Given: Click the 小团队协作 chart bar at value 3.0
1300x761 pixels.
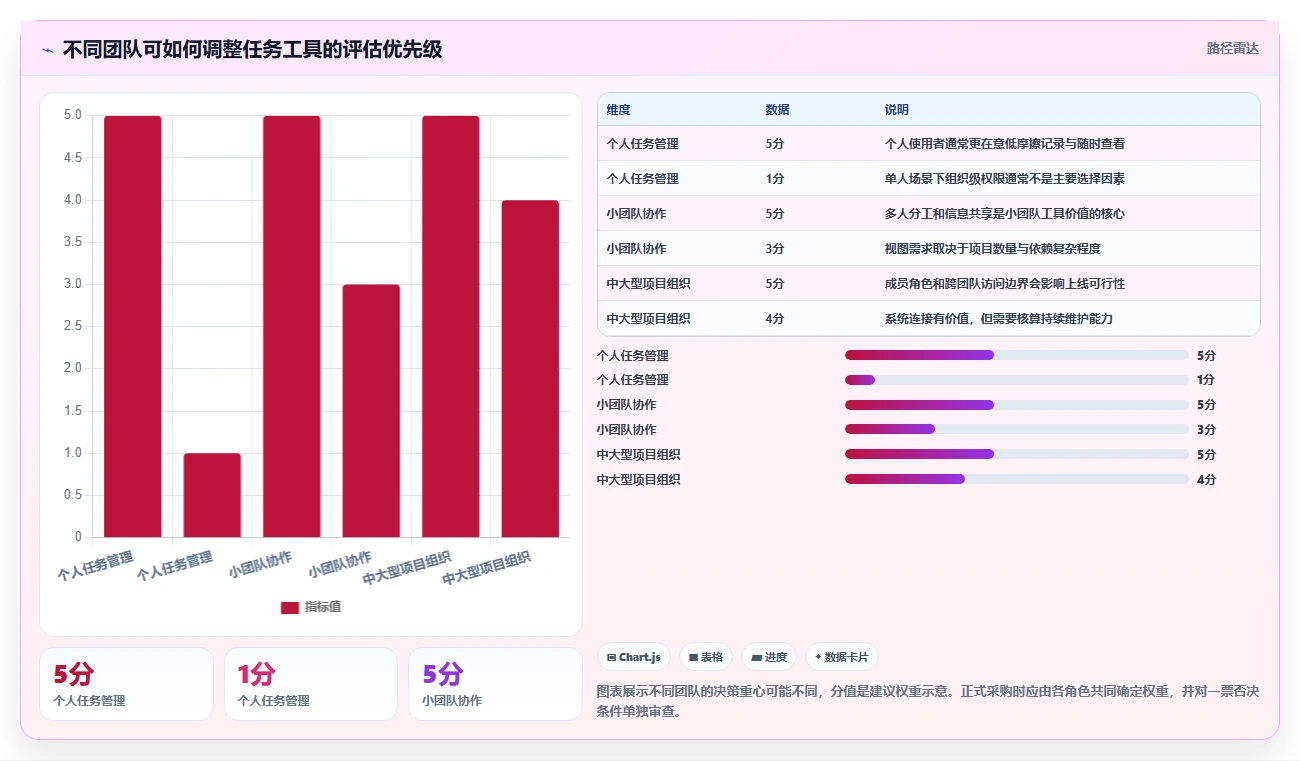Looking at the screenshot, I should [x=371, y=411].
